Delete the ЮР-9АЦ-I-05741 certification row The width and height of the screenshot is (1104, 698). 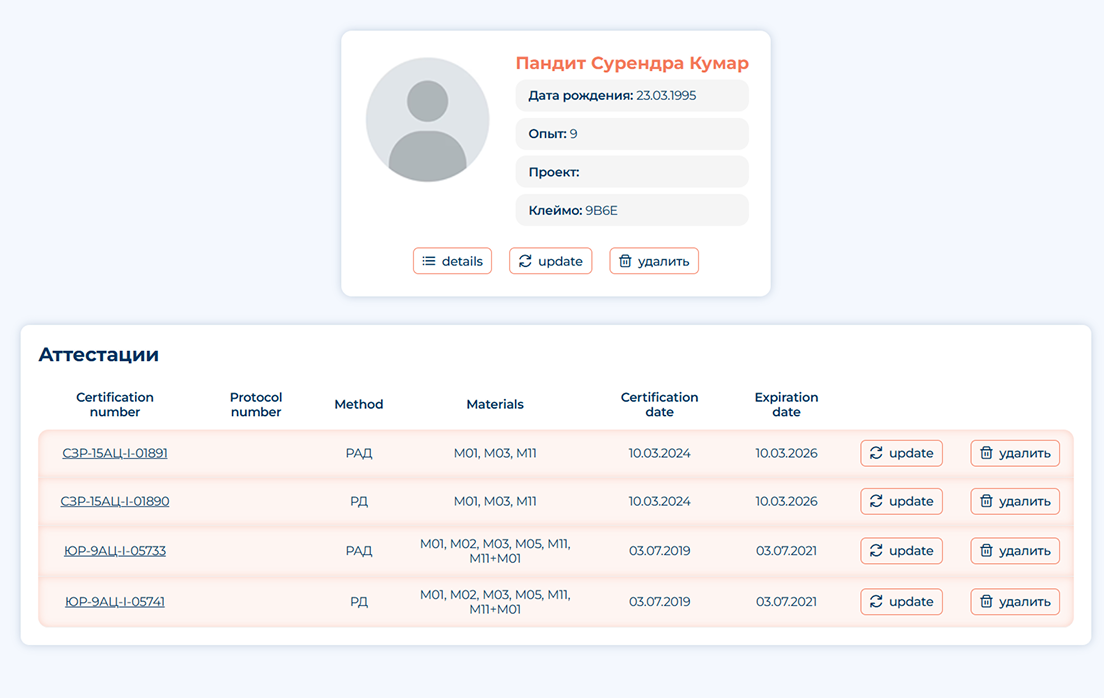click(1014, 601)
